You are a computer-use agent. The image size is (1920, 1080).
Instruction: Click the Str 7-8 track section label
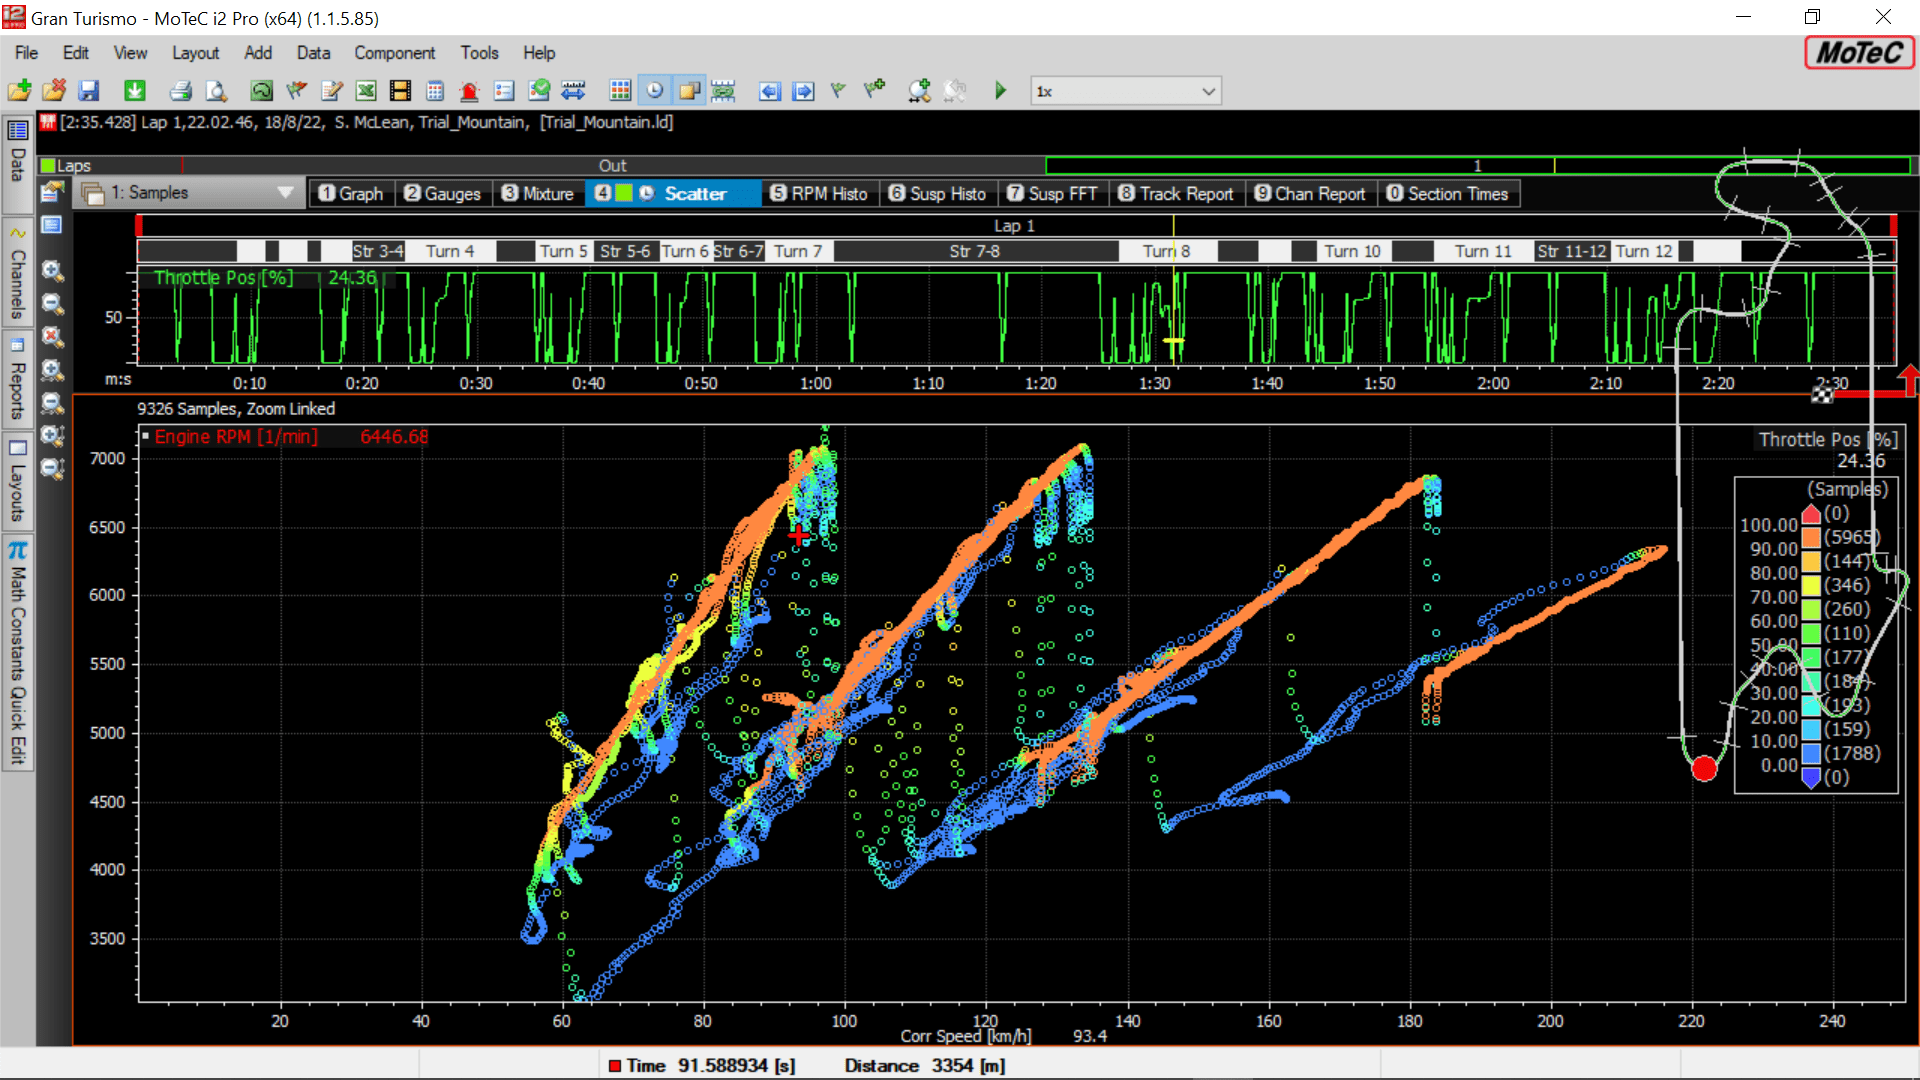(x=974, y=251)
